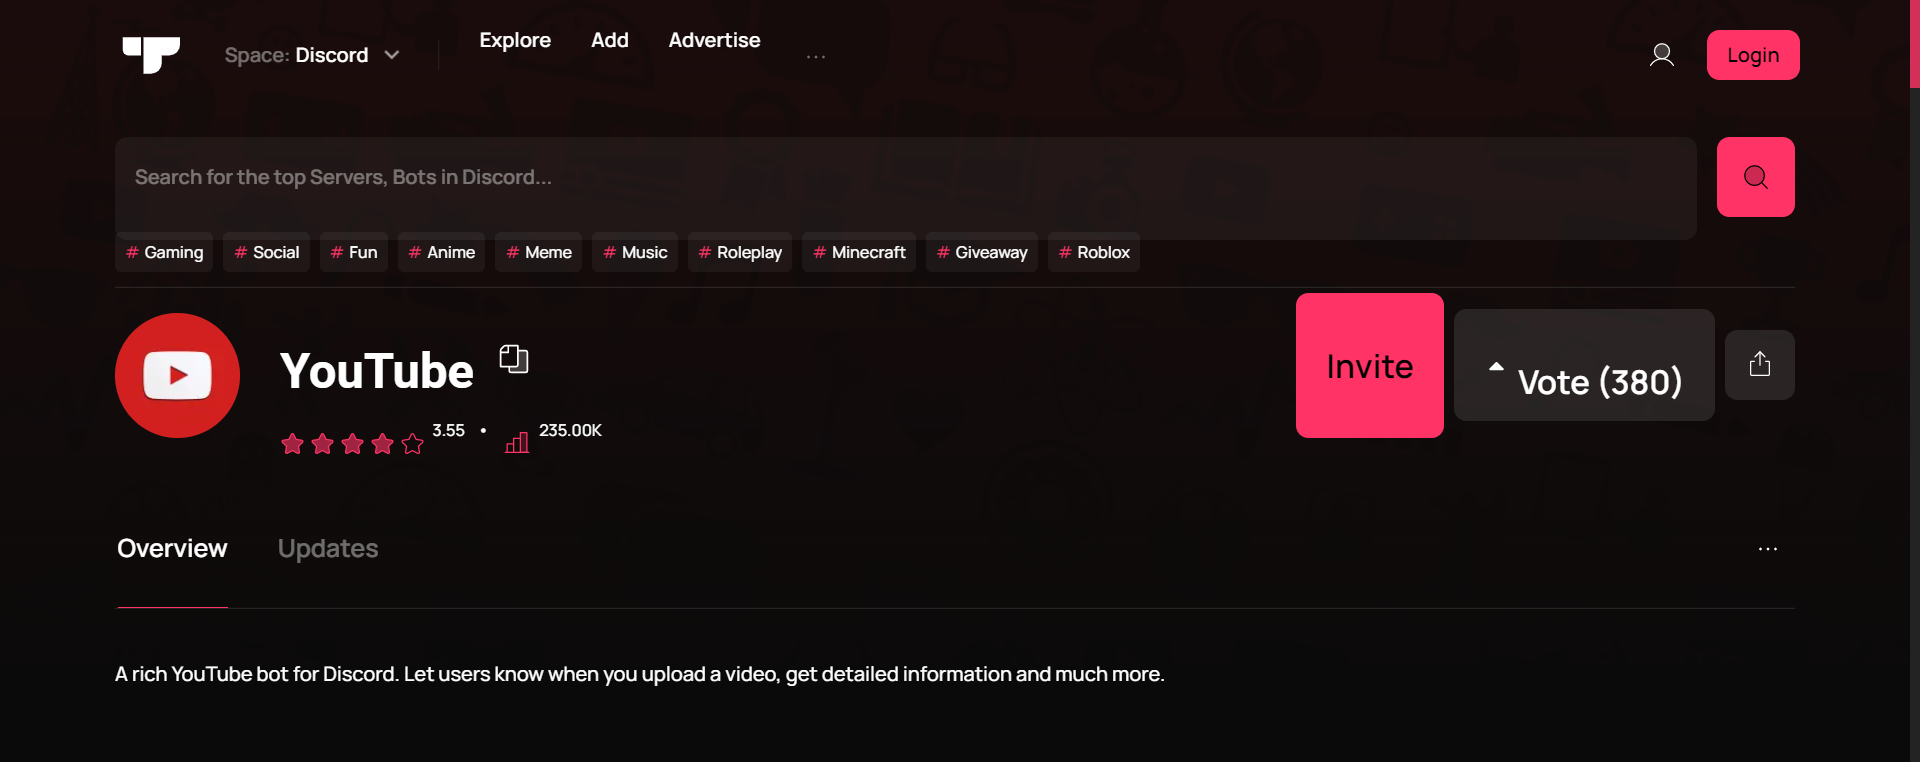Click the 235.00K server count text

[x=570, y=430]
